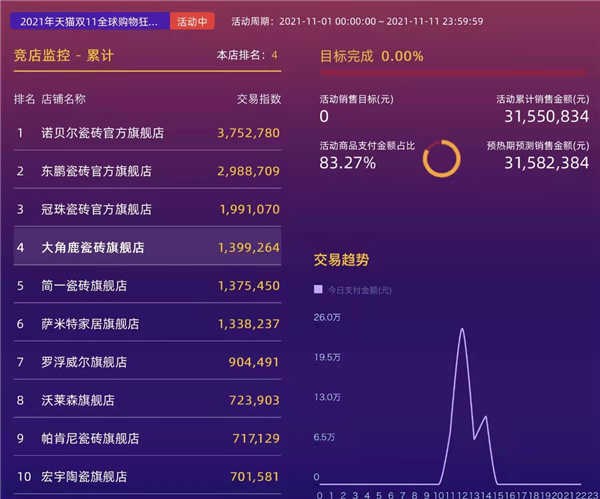Click the 活动中 status badge
Viewport: 600px width, 499px height.
click(x=192, y=21)
